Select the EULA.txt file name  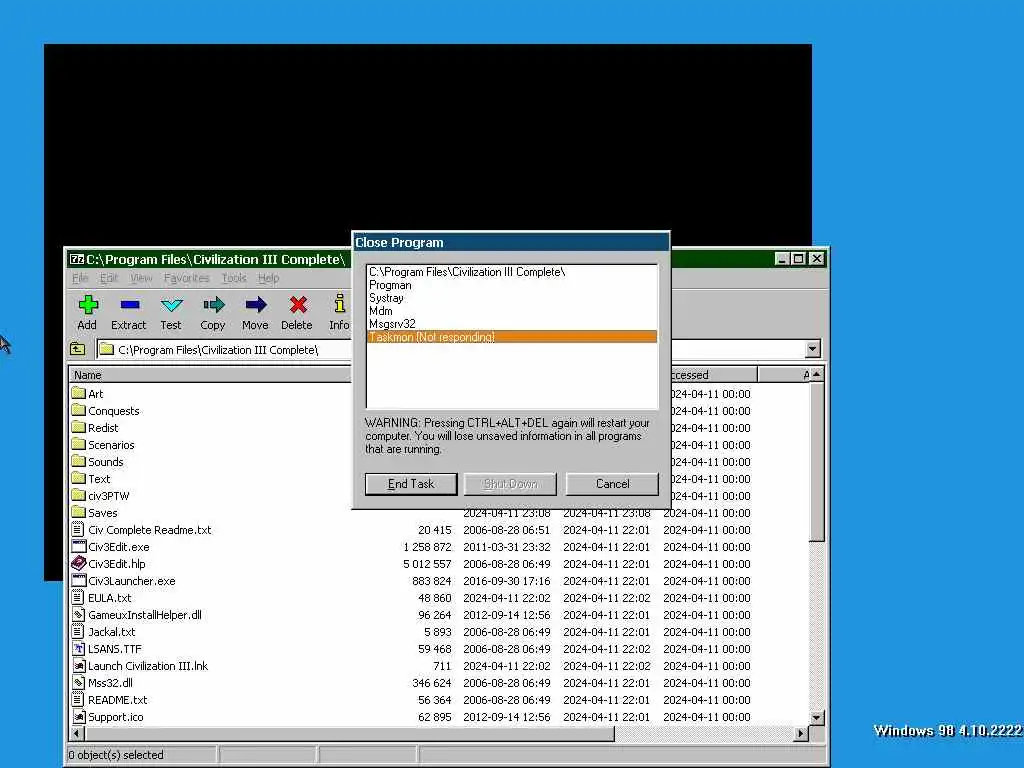[x=110, y=598]
